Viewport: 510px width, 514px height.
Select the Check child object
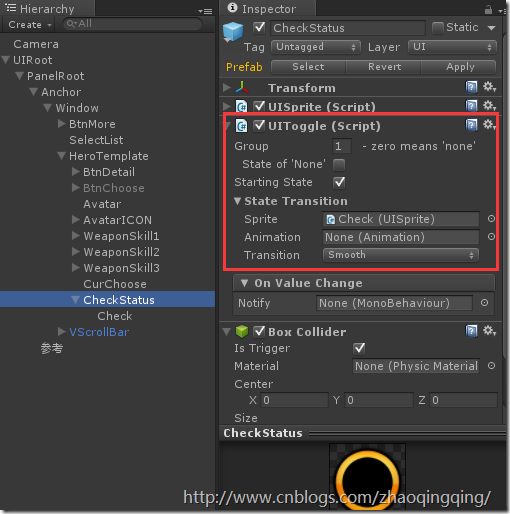[x=115, y=316]
